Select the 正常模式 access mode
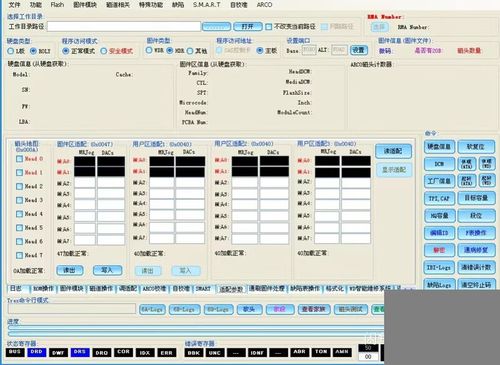 tap(66, 51)
